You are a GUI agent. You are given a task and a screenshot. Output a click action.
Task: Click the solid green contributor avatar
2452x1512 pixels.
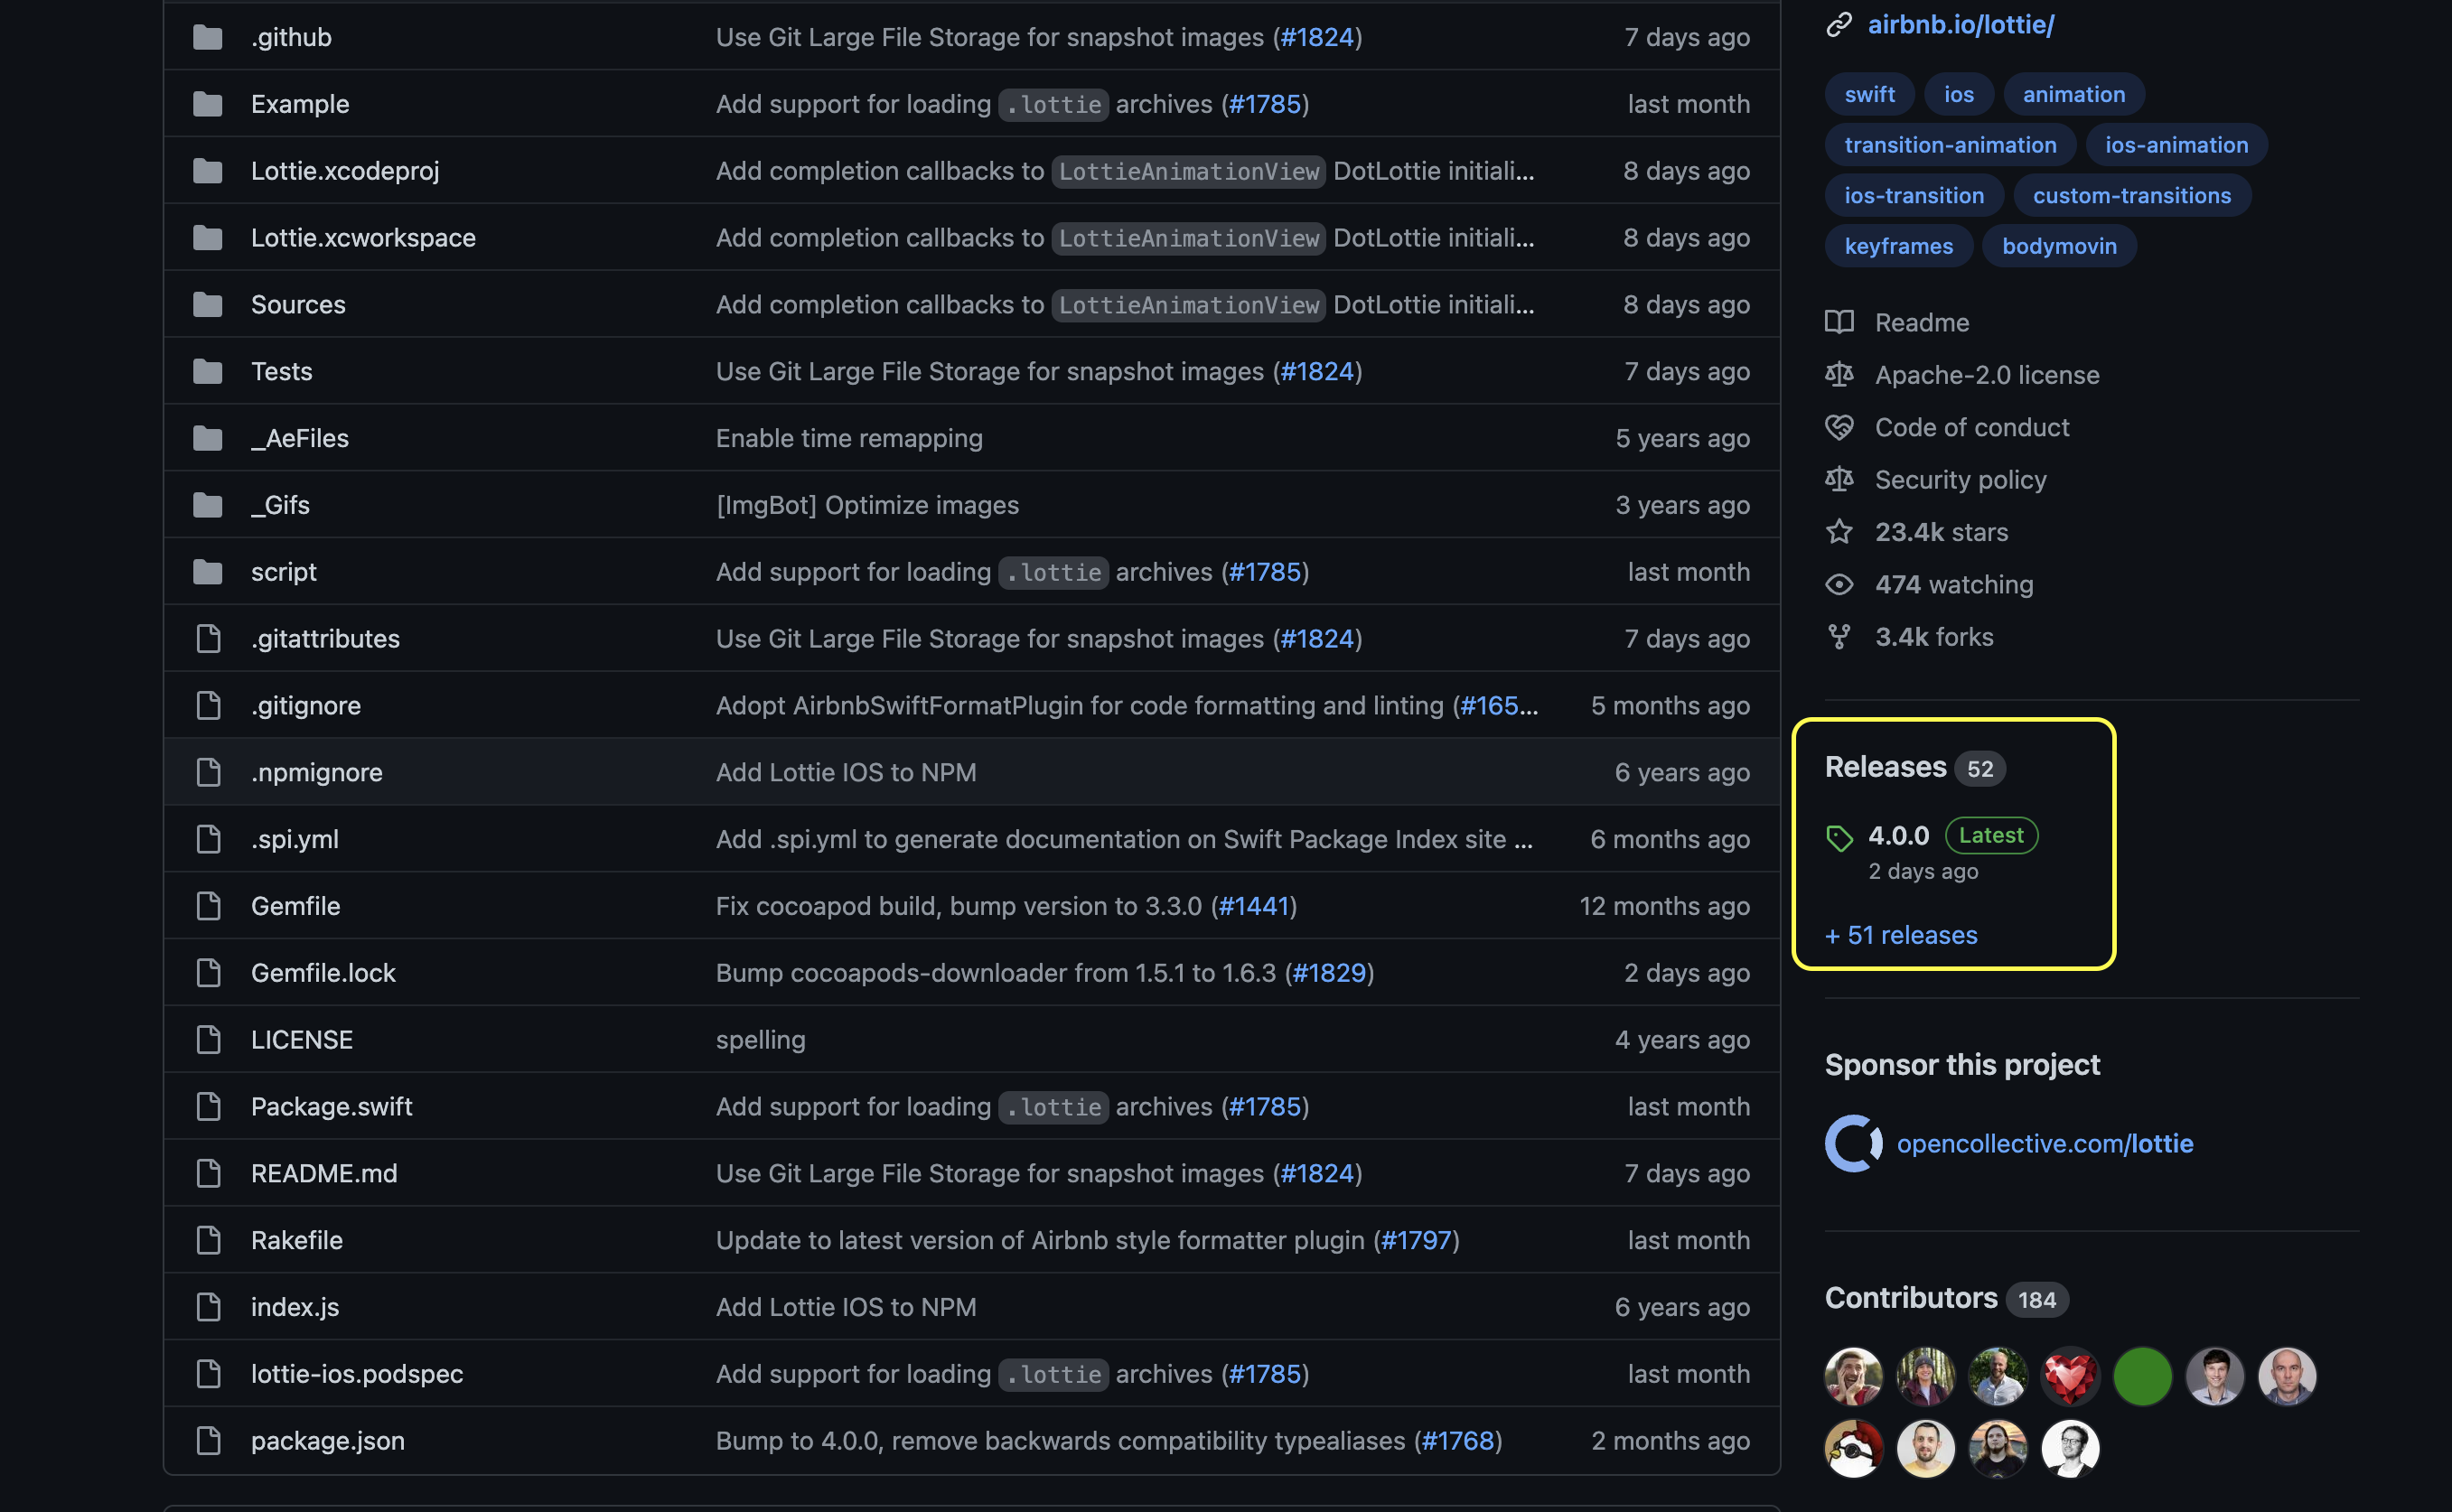coord(2141,1376)
